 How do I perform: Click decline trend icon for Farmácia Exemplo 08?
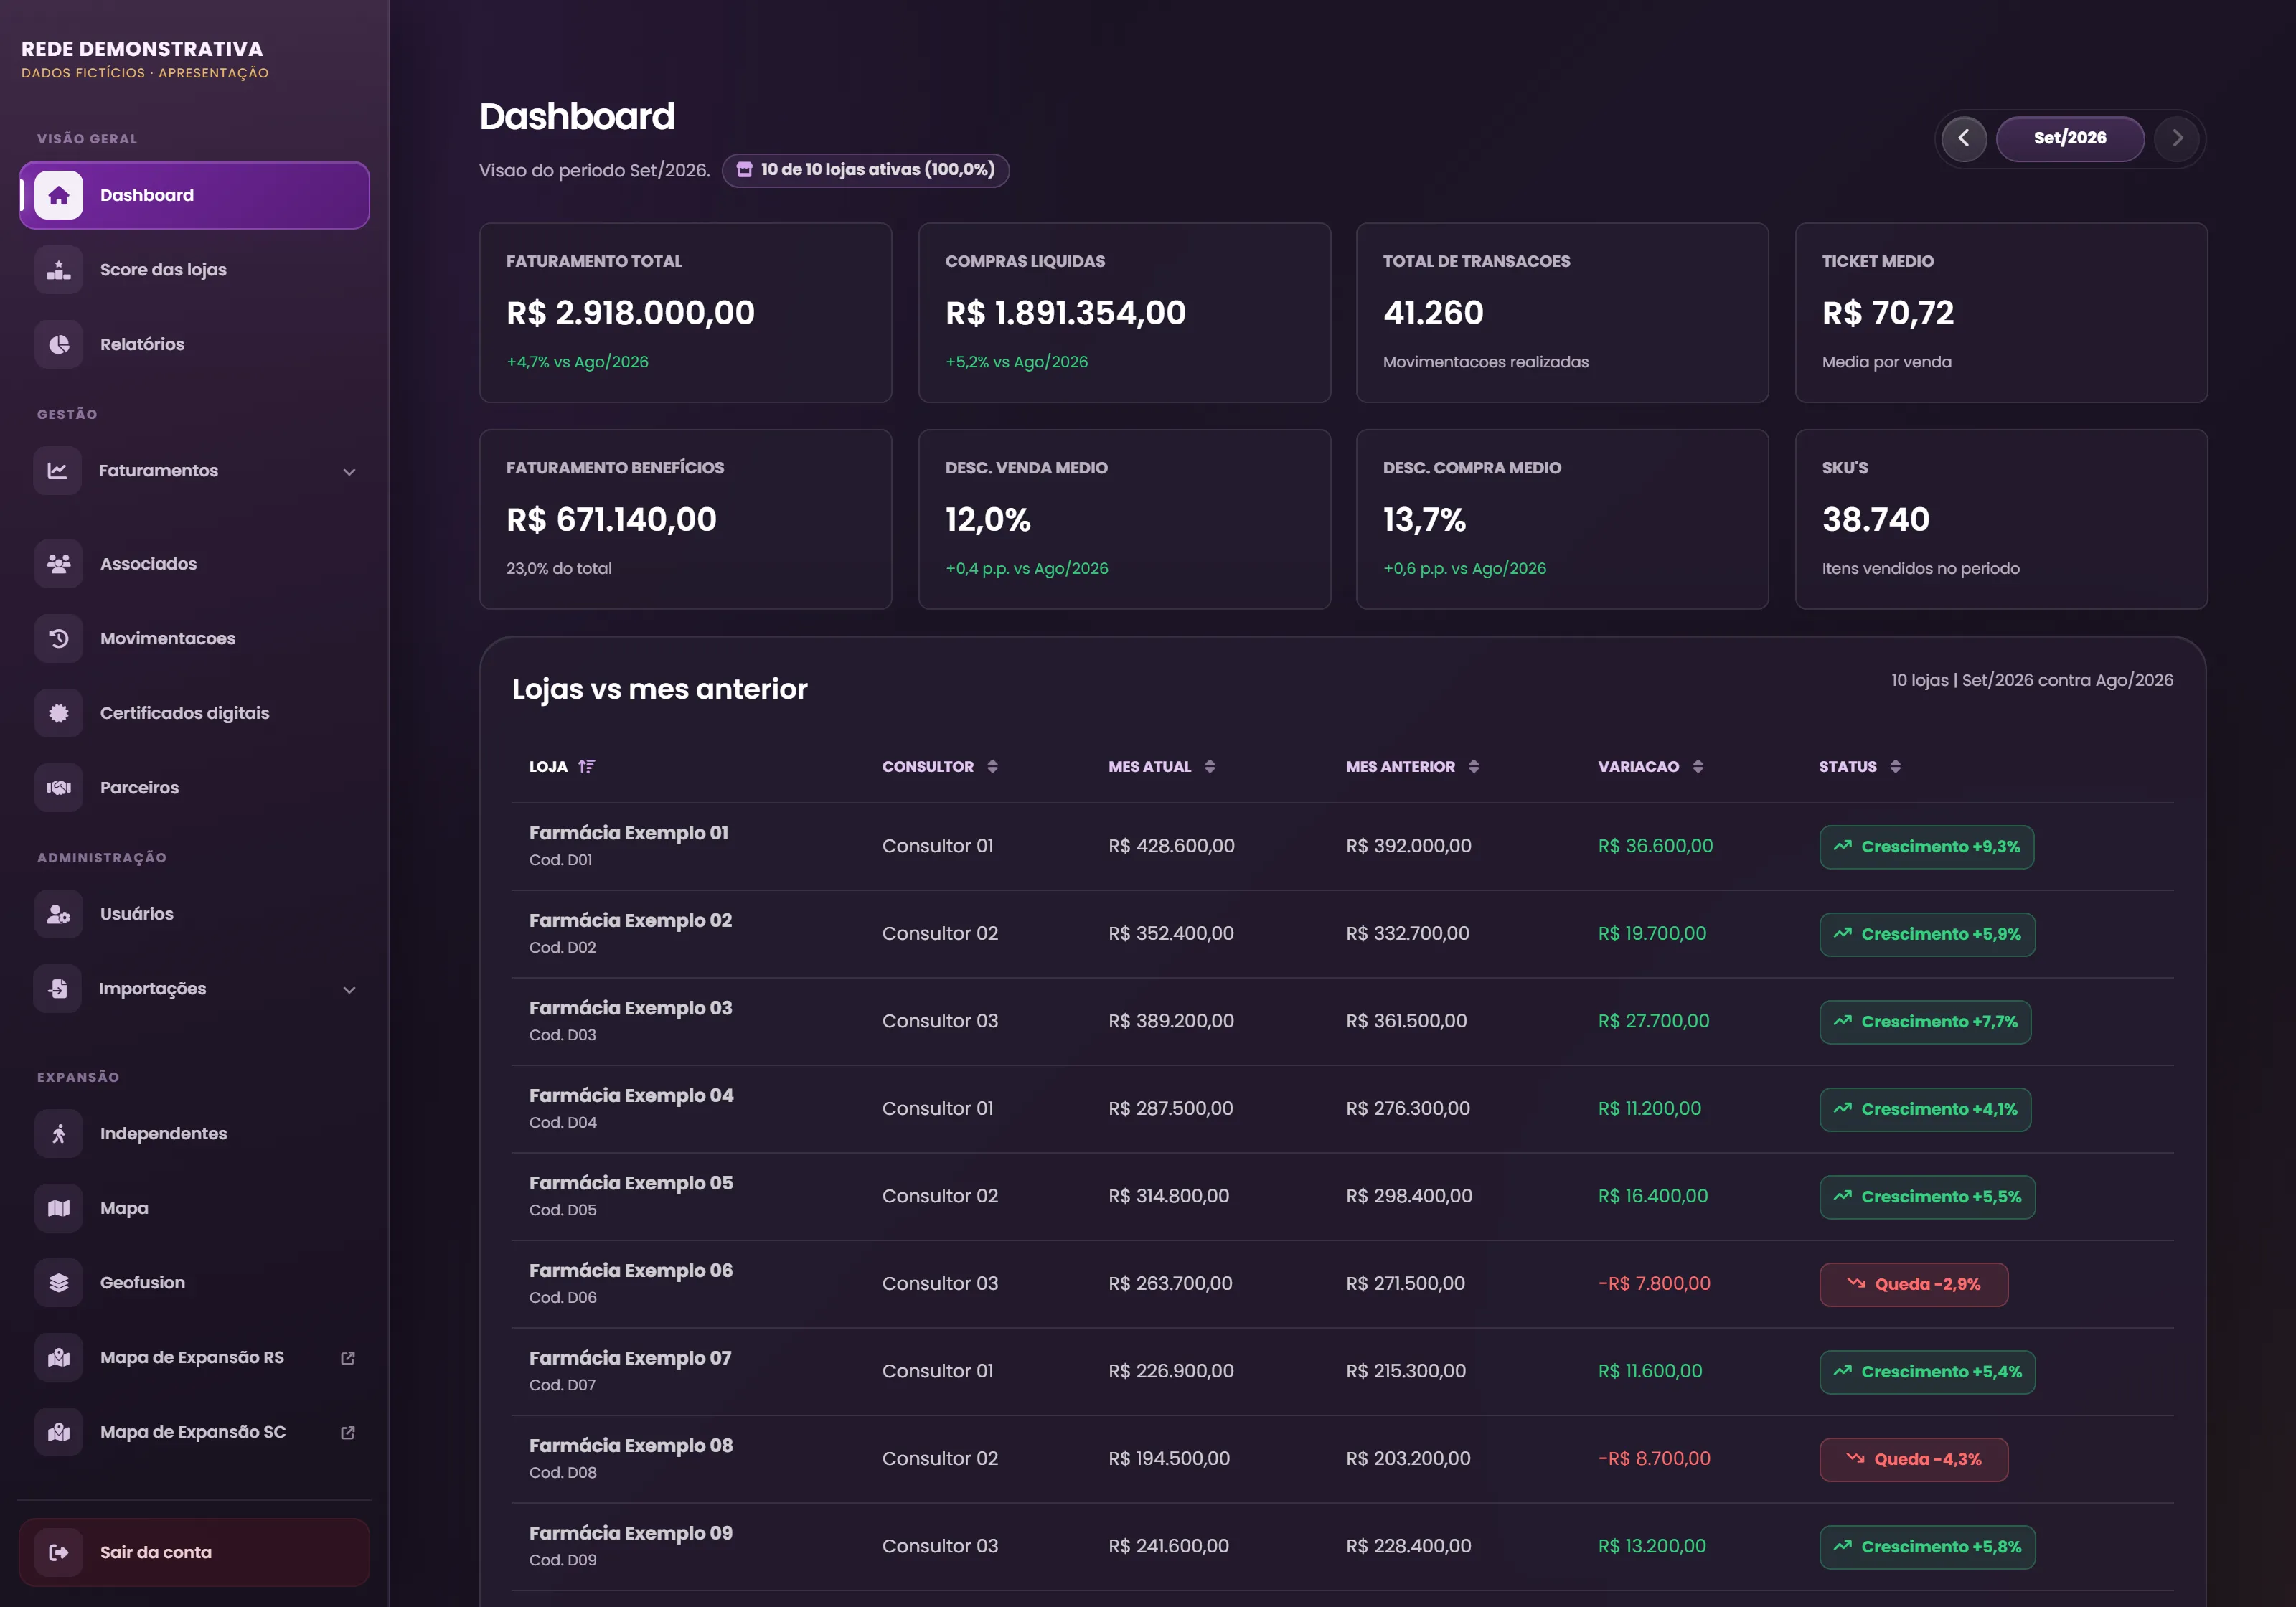pos(1856,1458)
